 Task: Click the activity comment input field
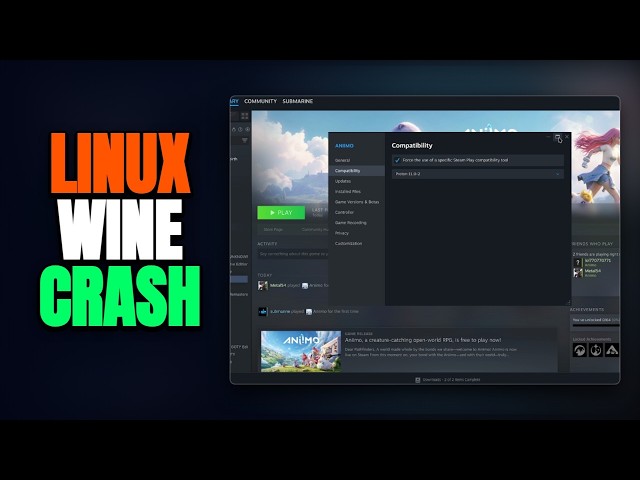pos(293,254)
